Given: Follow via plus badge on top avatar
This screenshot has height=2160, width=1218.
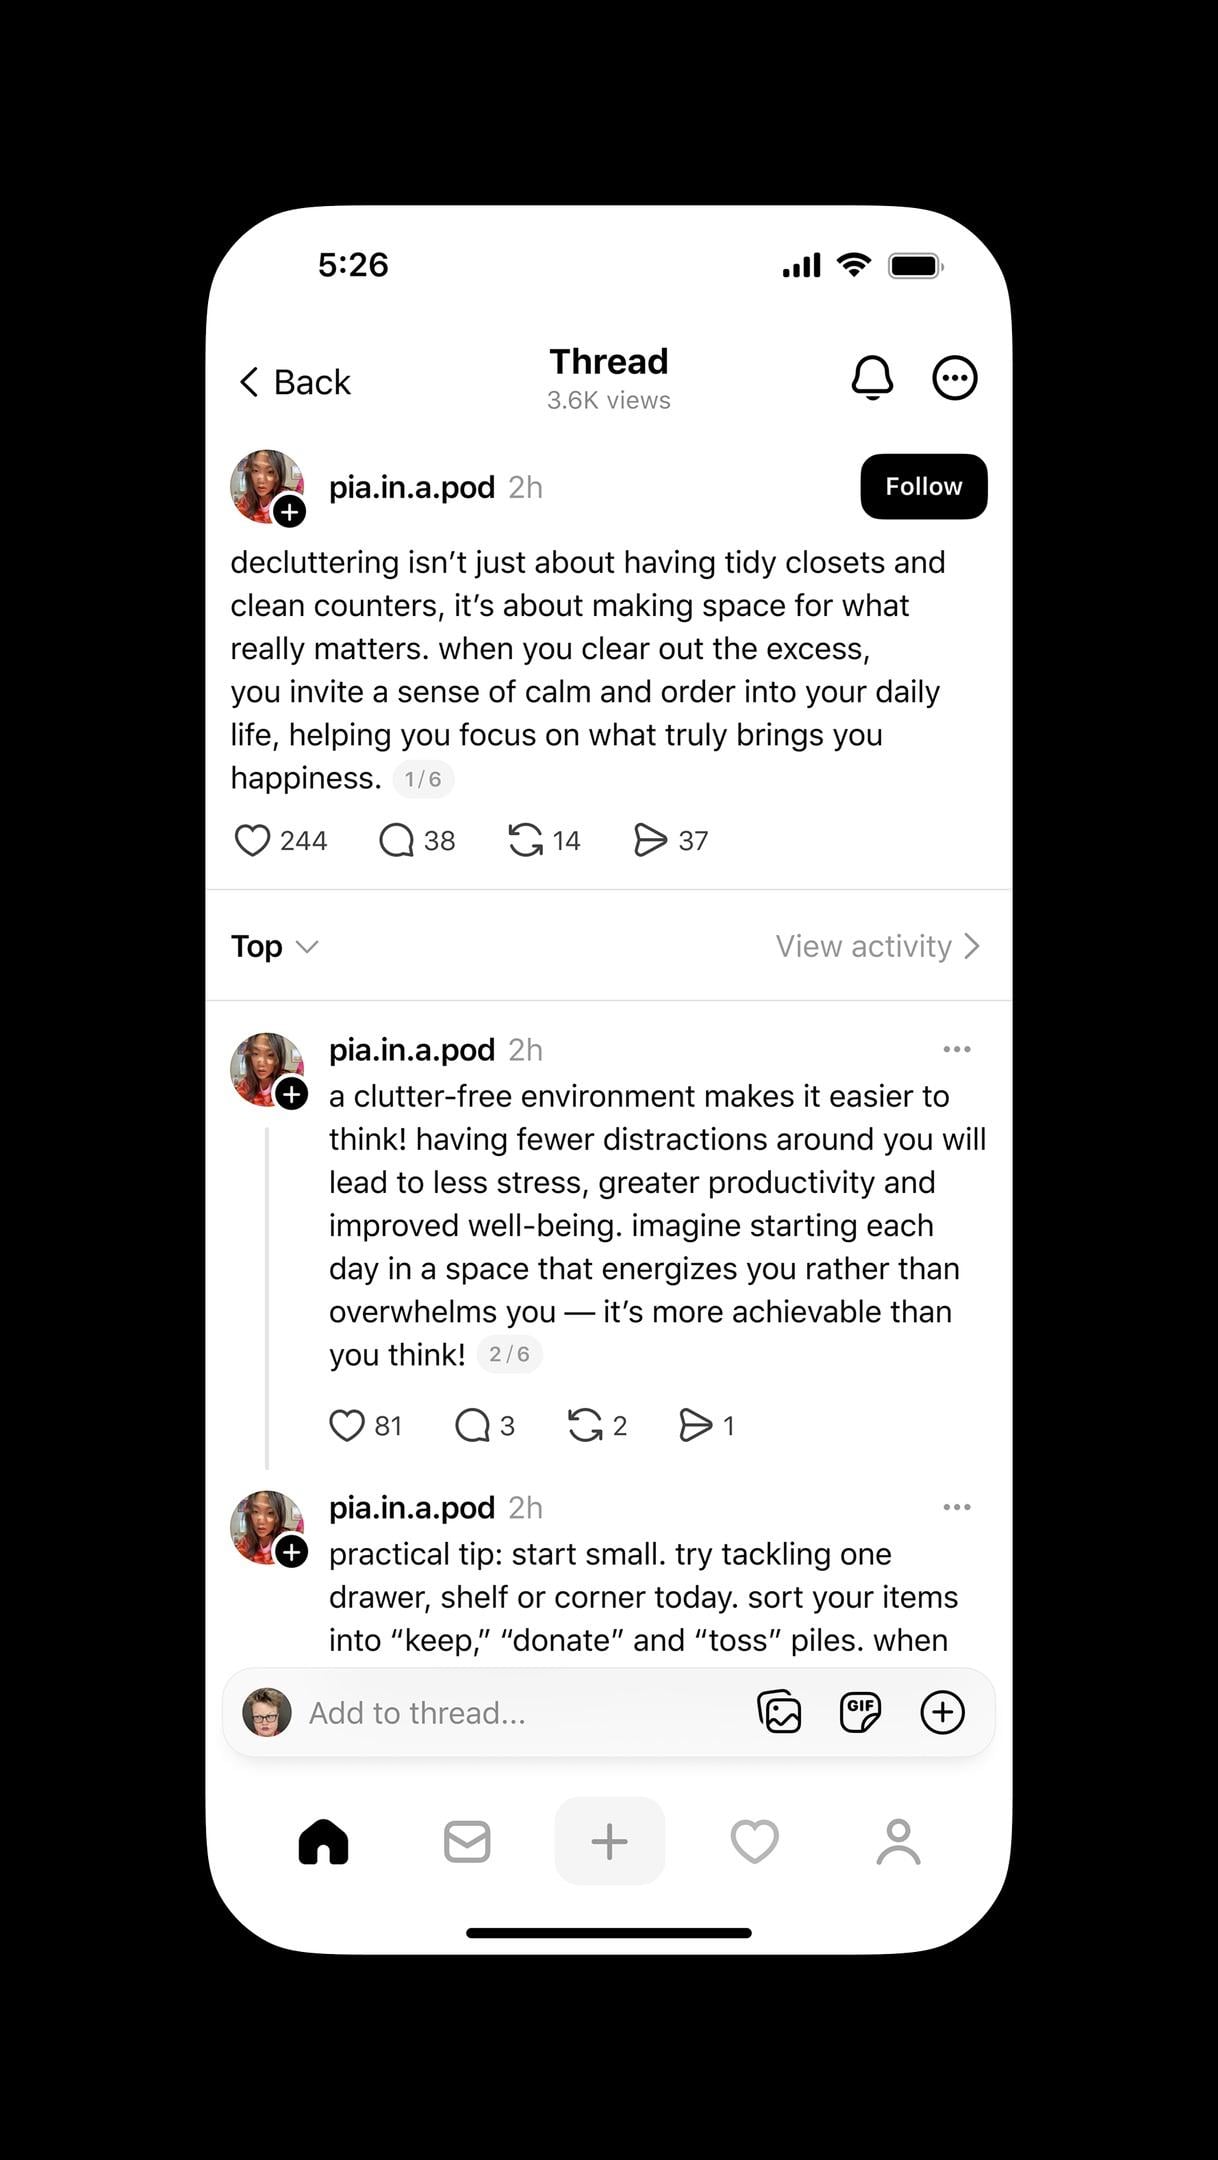Looking at the screenshot, I should [x=290, y=512].
